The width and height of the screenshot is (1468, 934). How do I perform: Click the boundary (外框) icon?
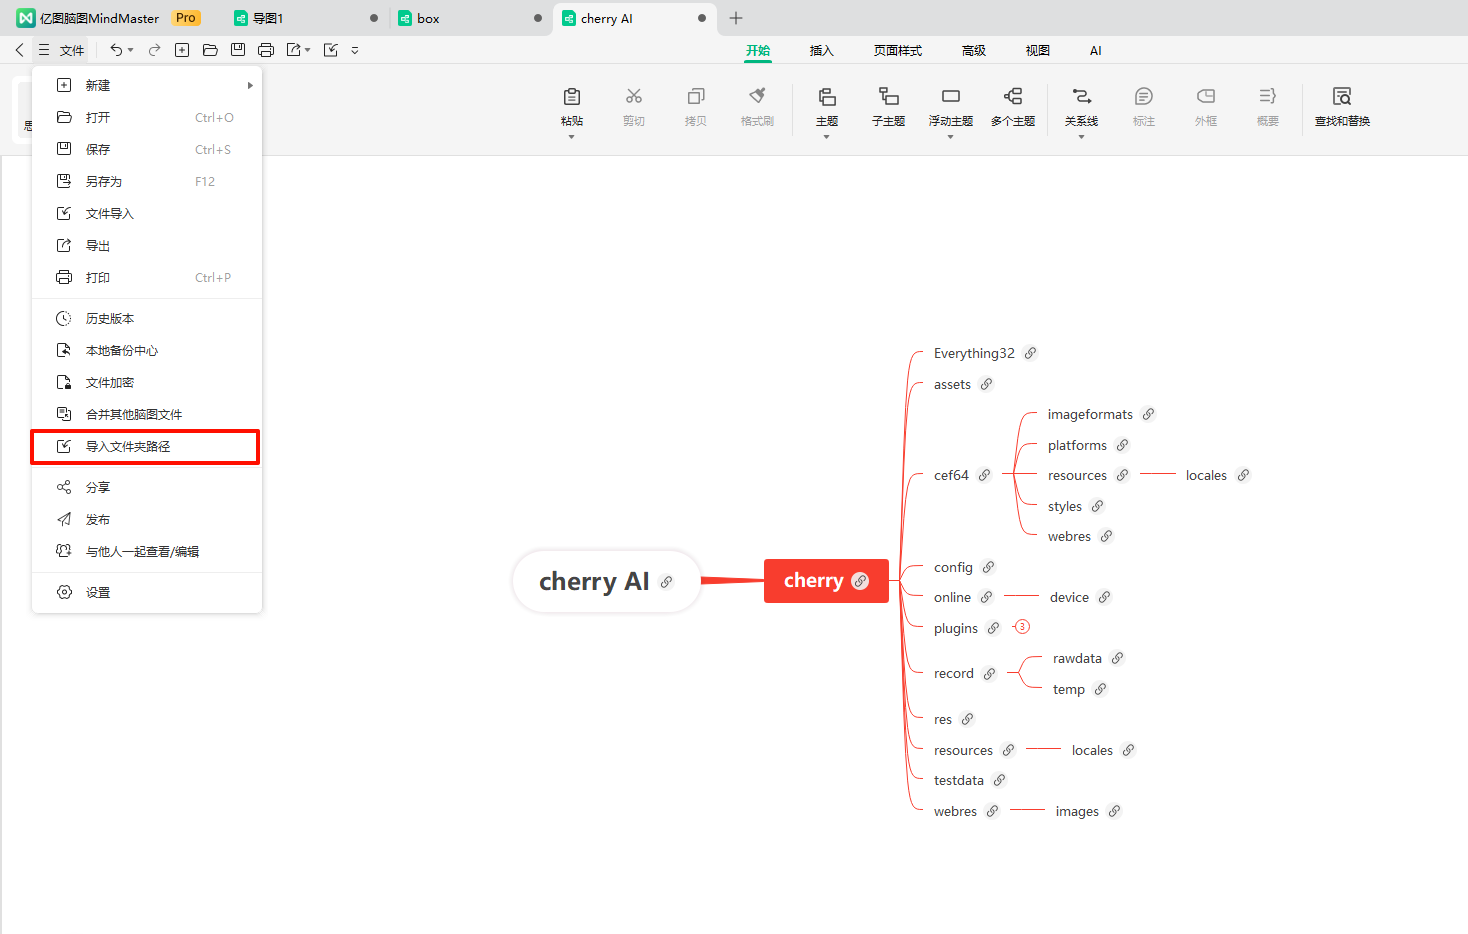(1206, 96)
